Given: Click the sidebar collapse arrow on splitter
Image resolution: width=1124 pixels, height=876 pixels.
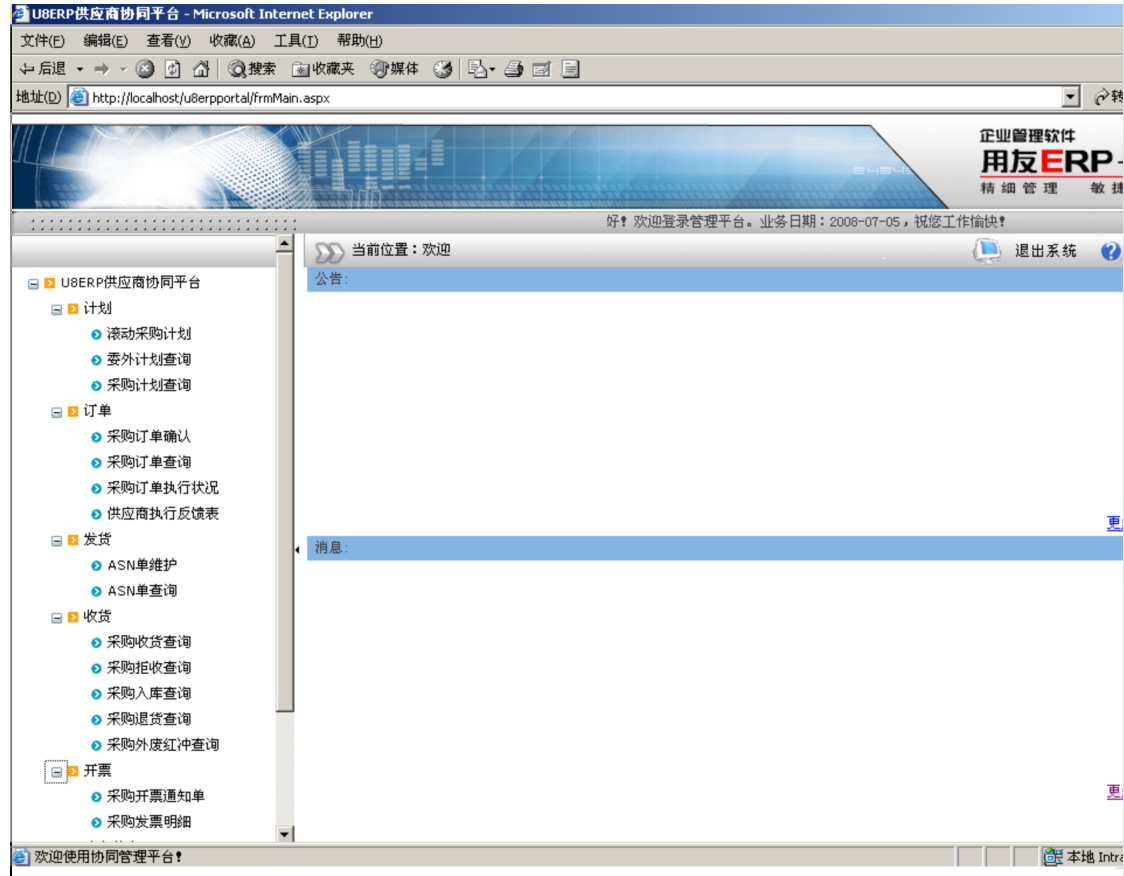Looking at the screenshot, I should [x=297, y=550].
